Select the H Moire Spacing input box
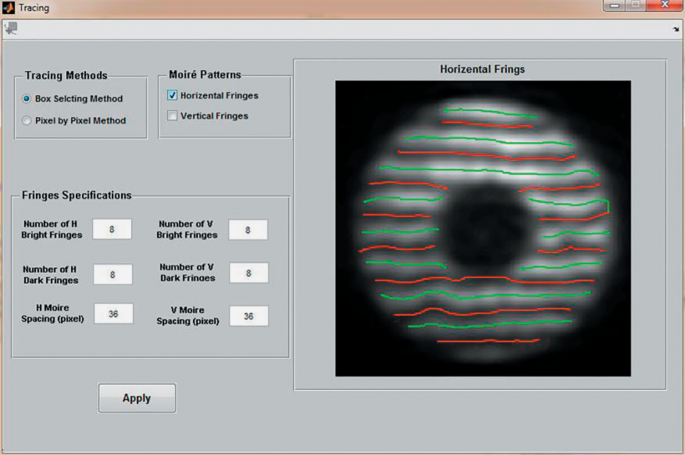Screen dimensions: 685x455 coord(113,314)
